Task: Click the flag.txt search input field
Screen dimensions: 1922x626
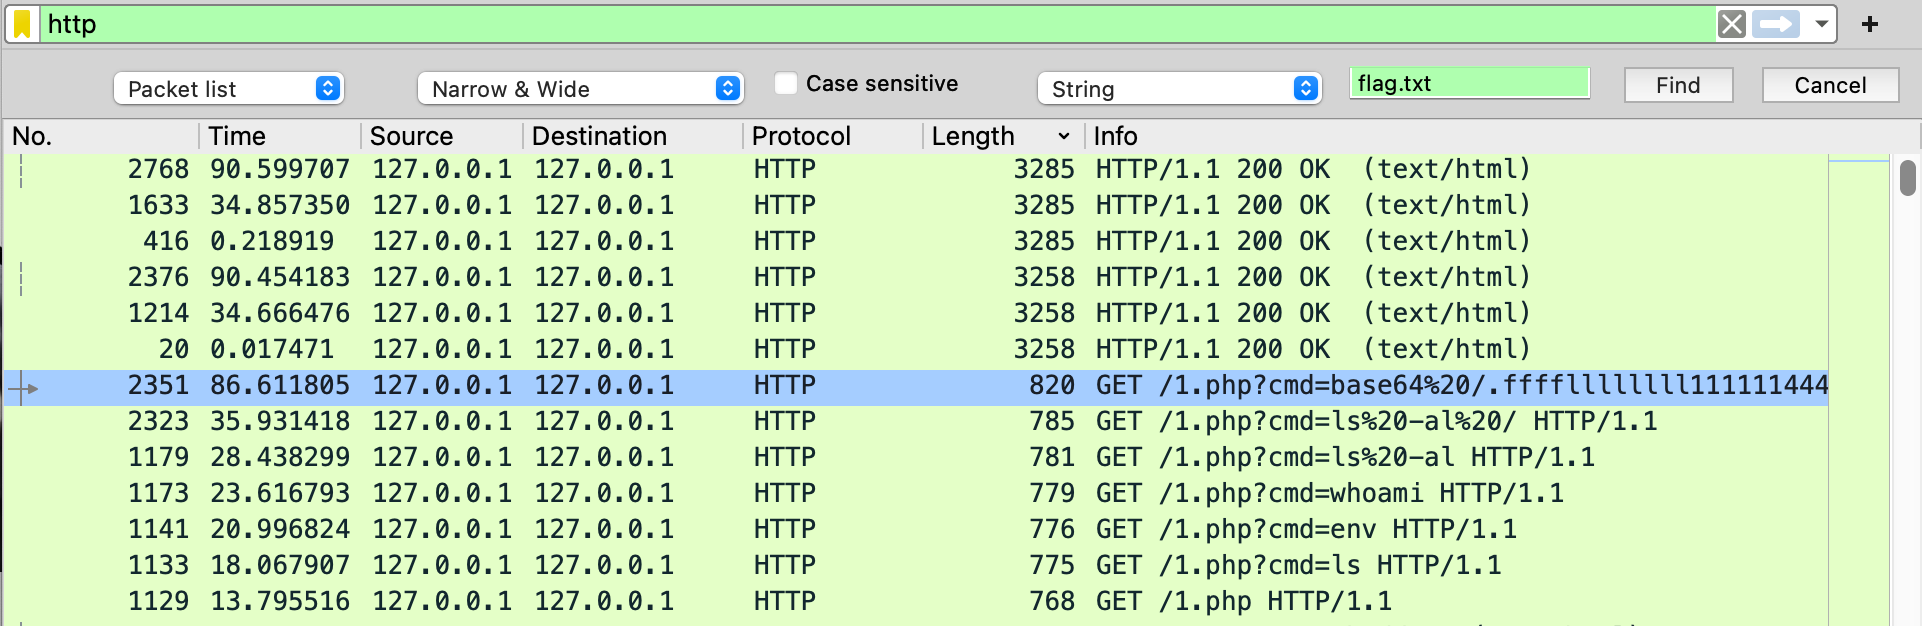Action: tap(1468, 84)
